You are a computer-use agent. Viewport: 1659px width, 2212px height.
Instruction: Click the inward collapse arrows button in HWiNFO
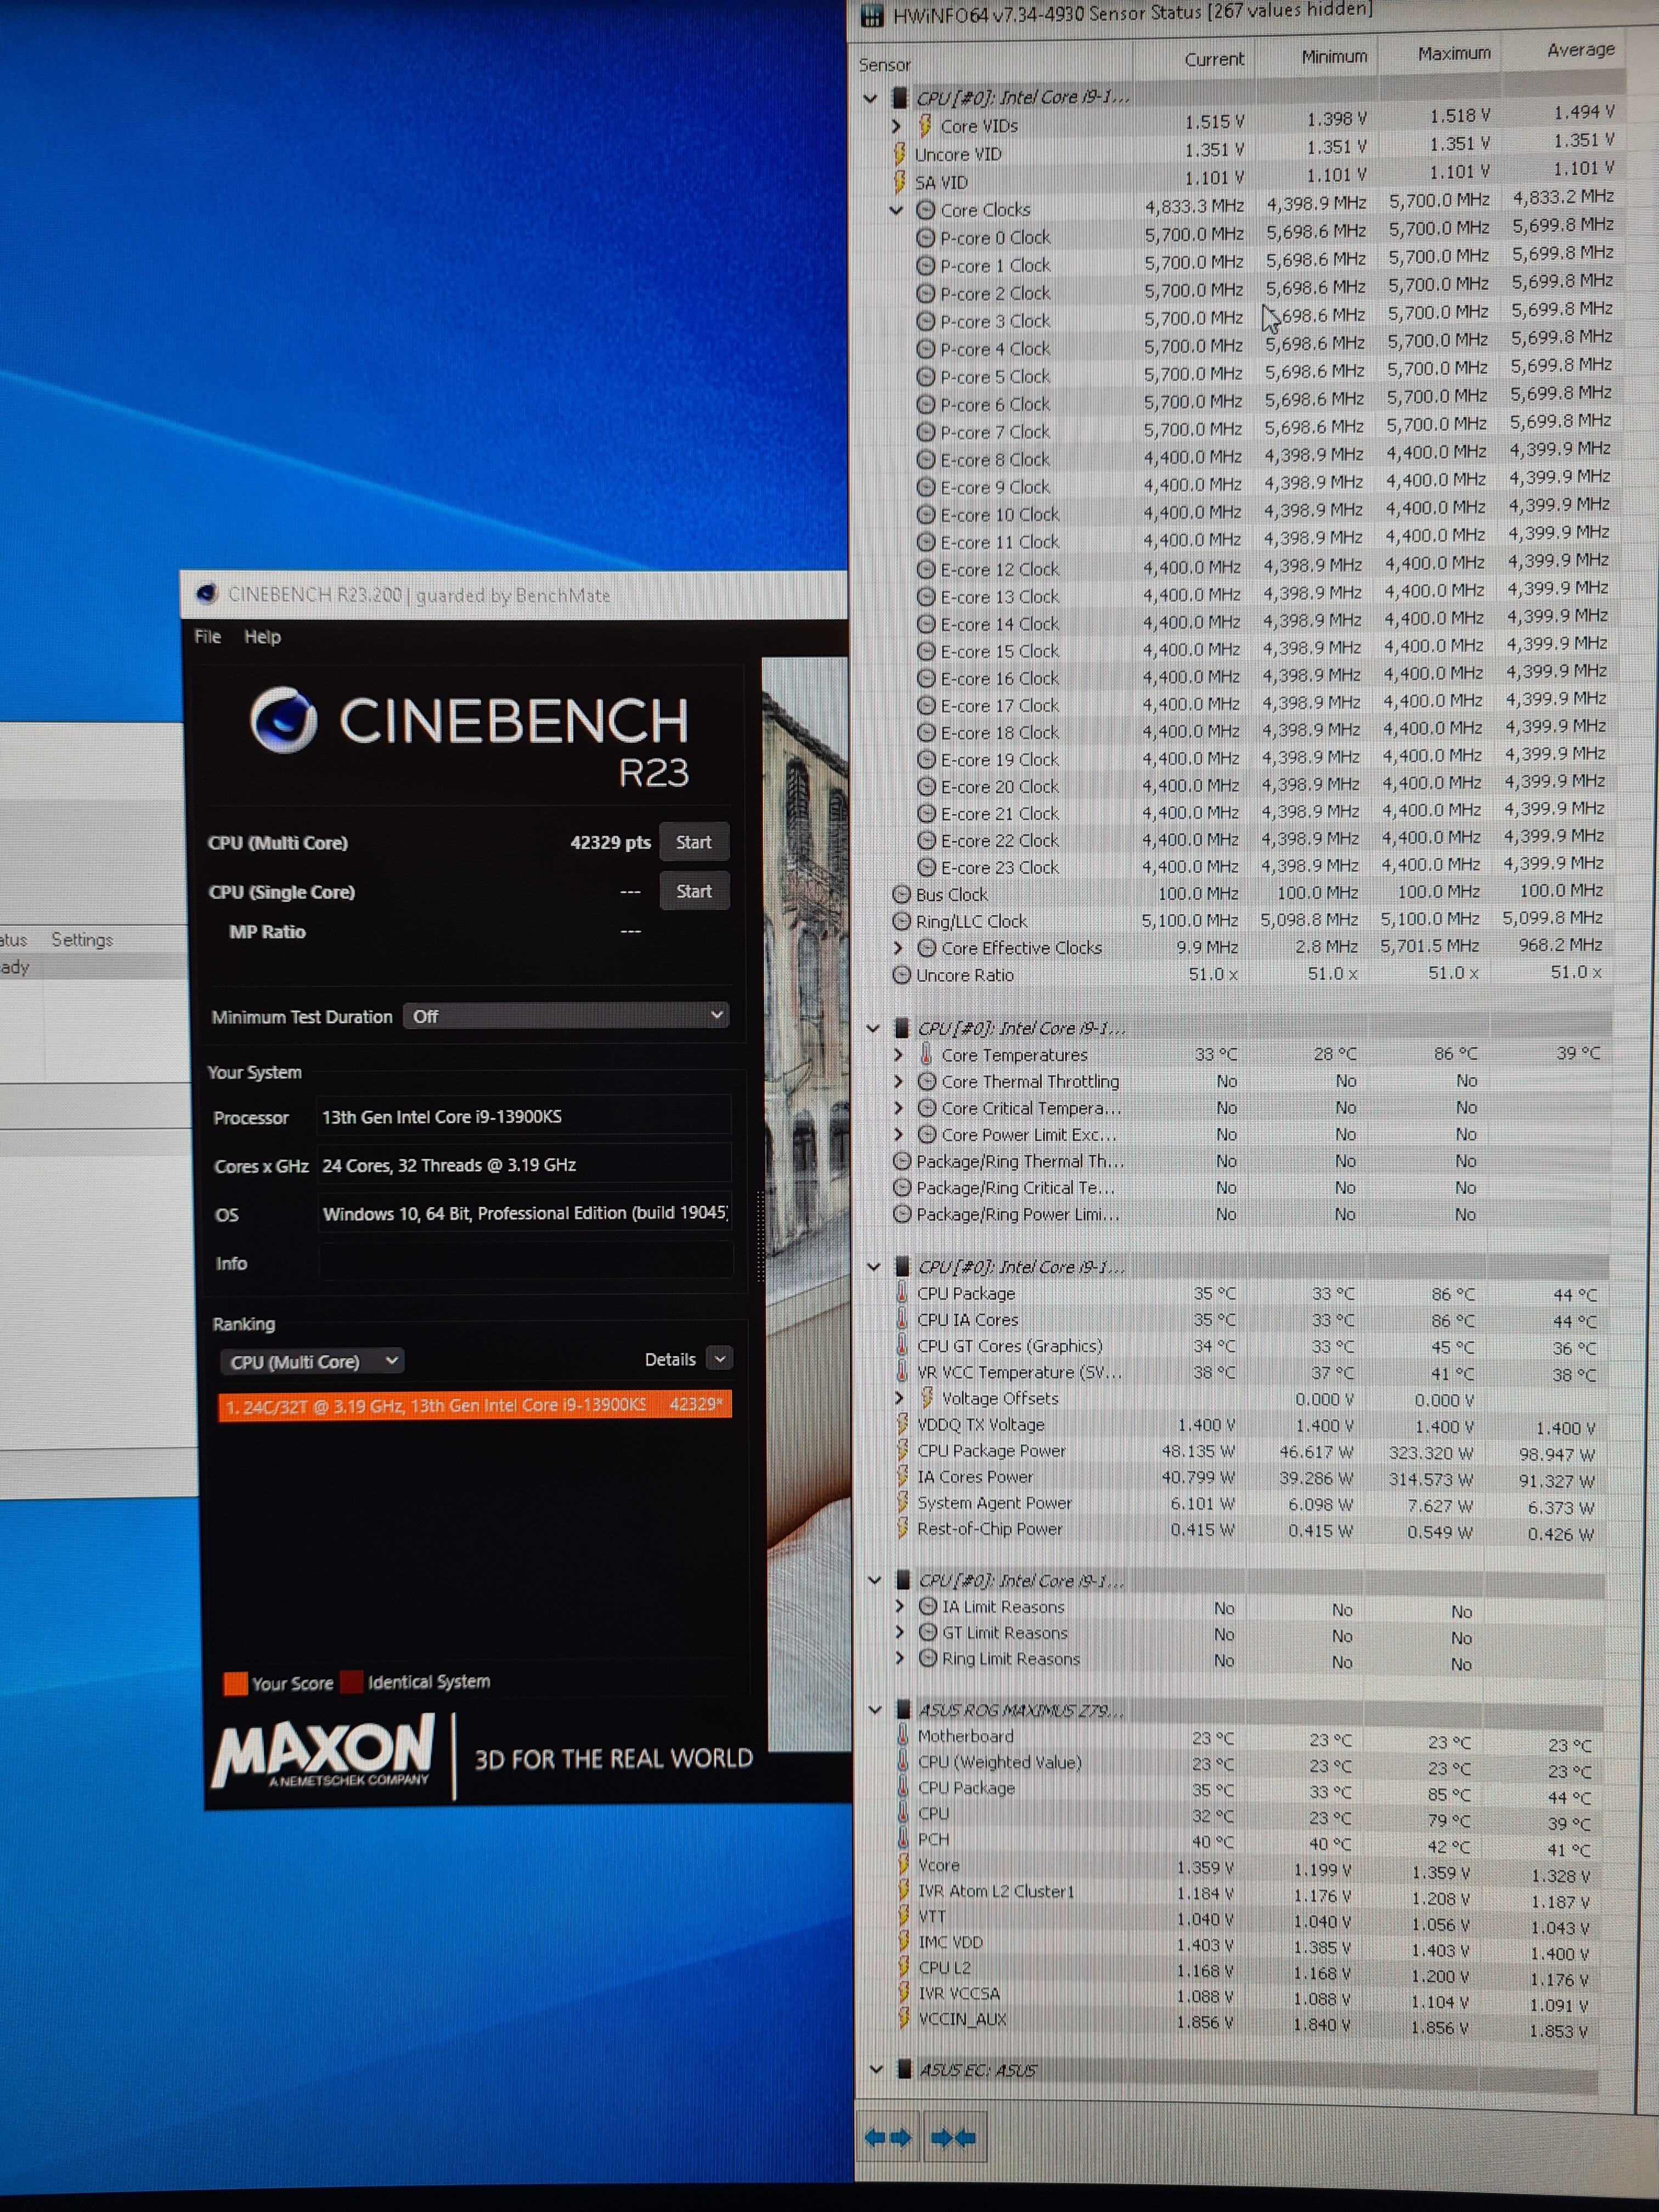click(954, 2138)
